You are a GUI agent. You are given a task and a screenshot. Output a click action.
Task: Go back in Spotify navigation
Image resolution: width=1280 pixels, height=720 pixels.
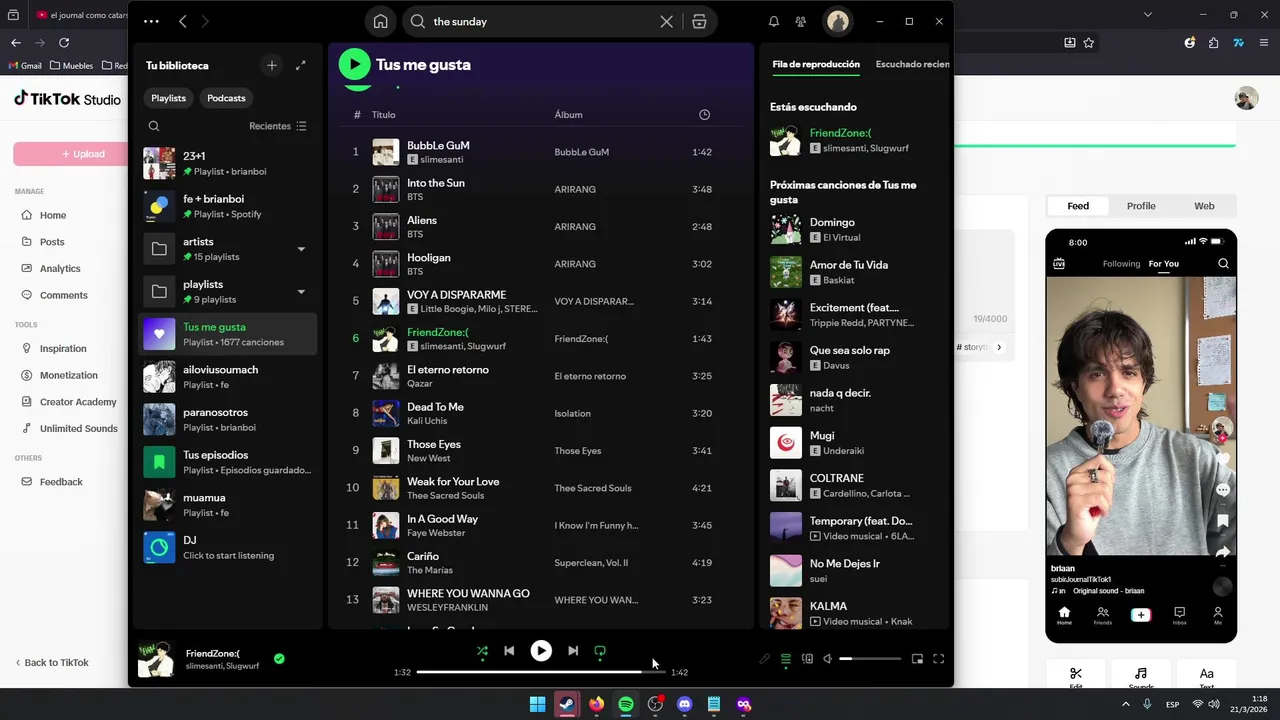click(182, 21)
